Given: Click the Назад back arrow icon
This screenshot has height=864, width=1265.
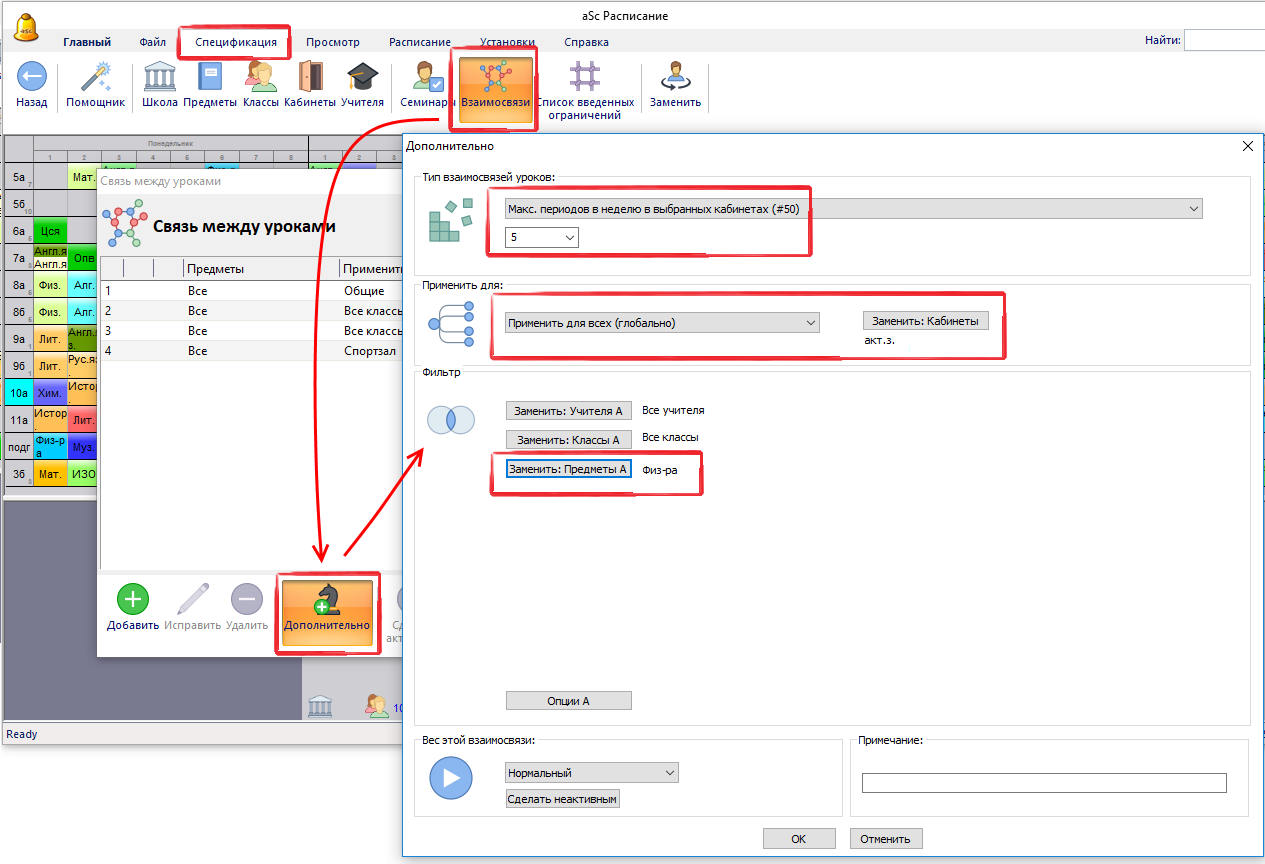Looking at the screenshot, I should coord(31,78).
